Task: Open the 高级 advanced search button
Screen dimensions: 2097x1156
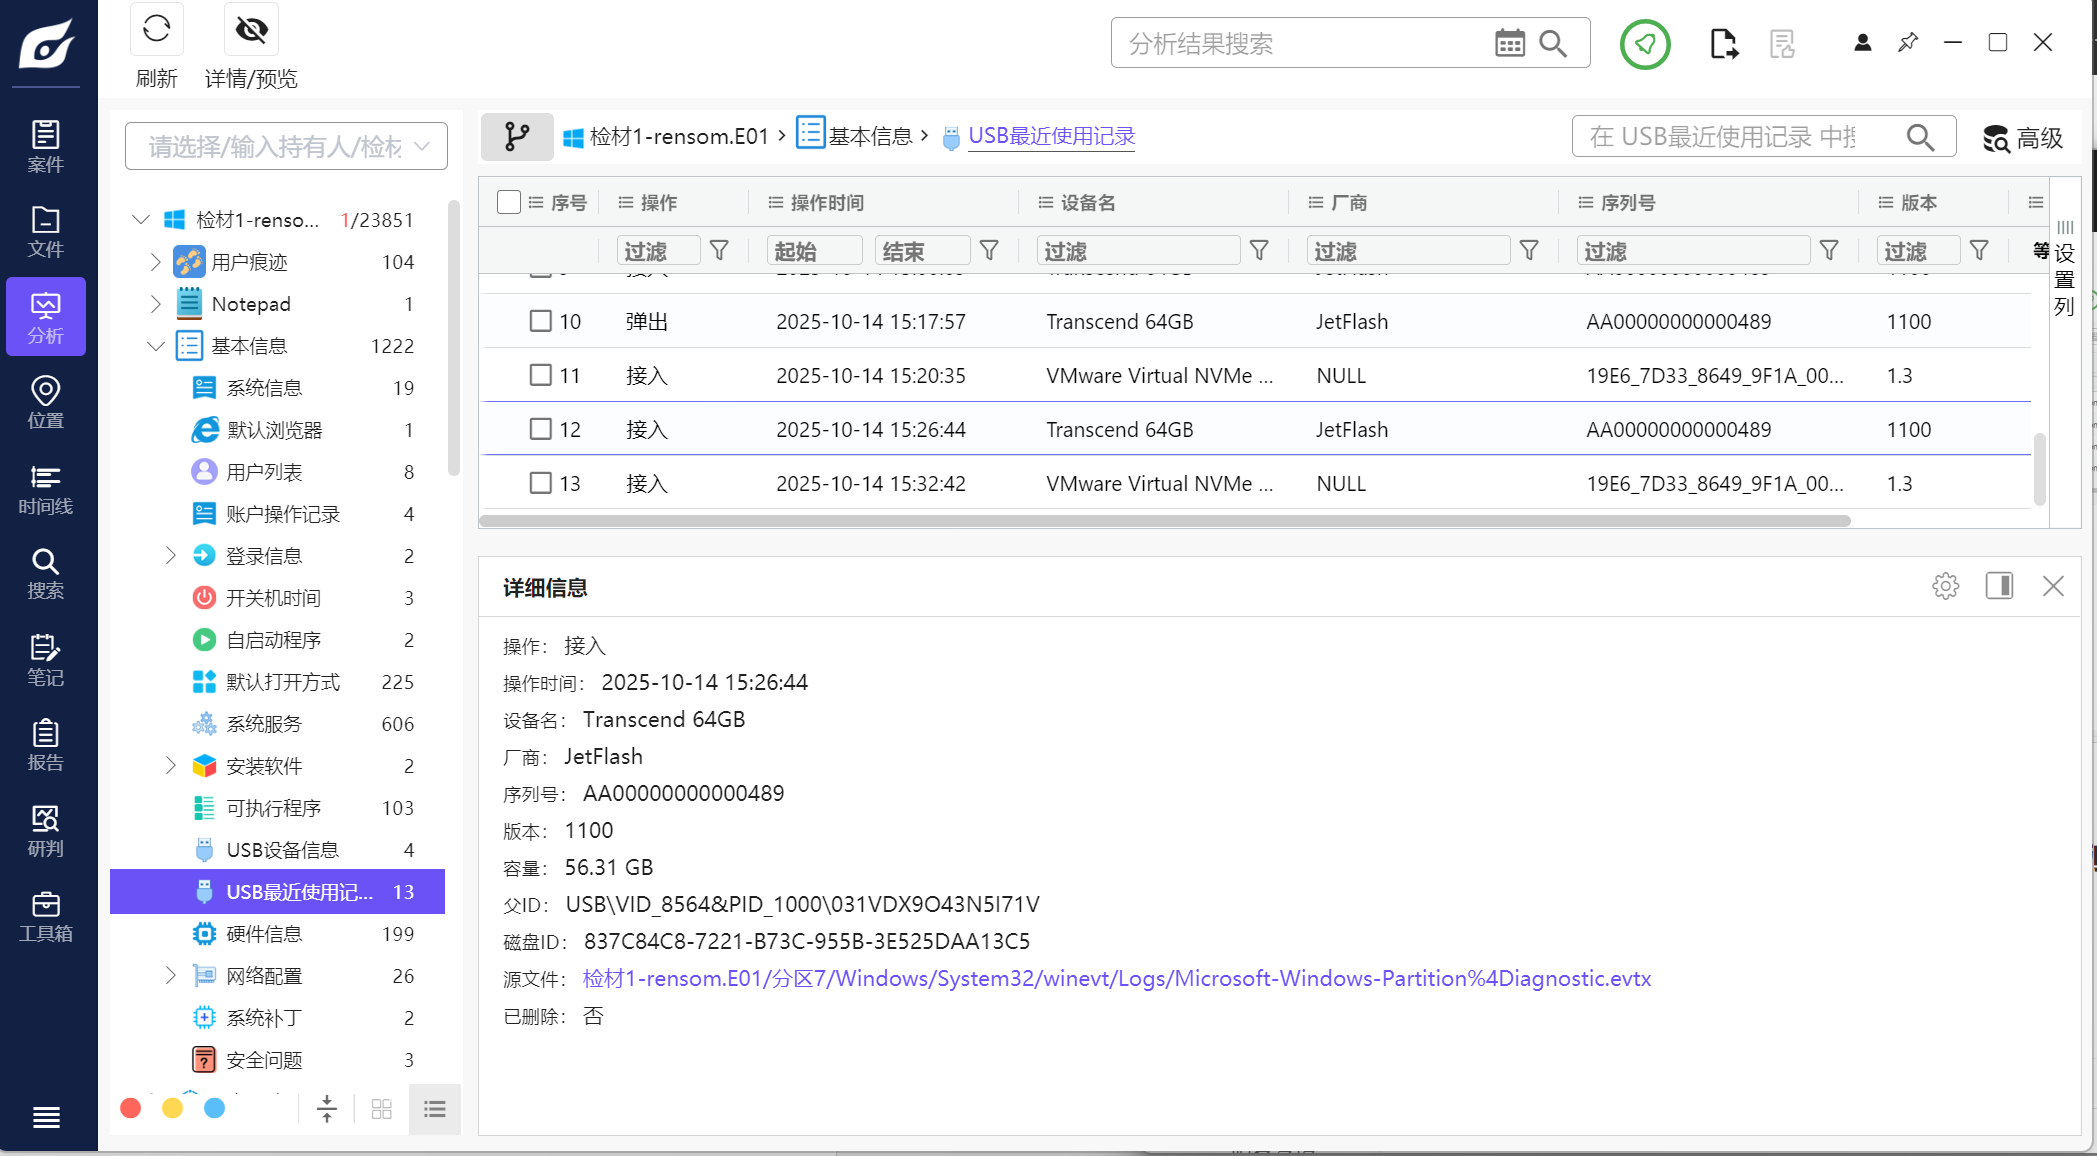Action: pyautogui.click(x=2022, y=138)
